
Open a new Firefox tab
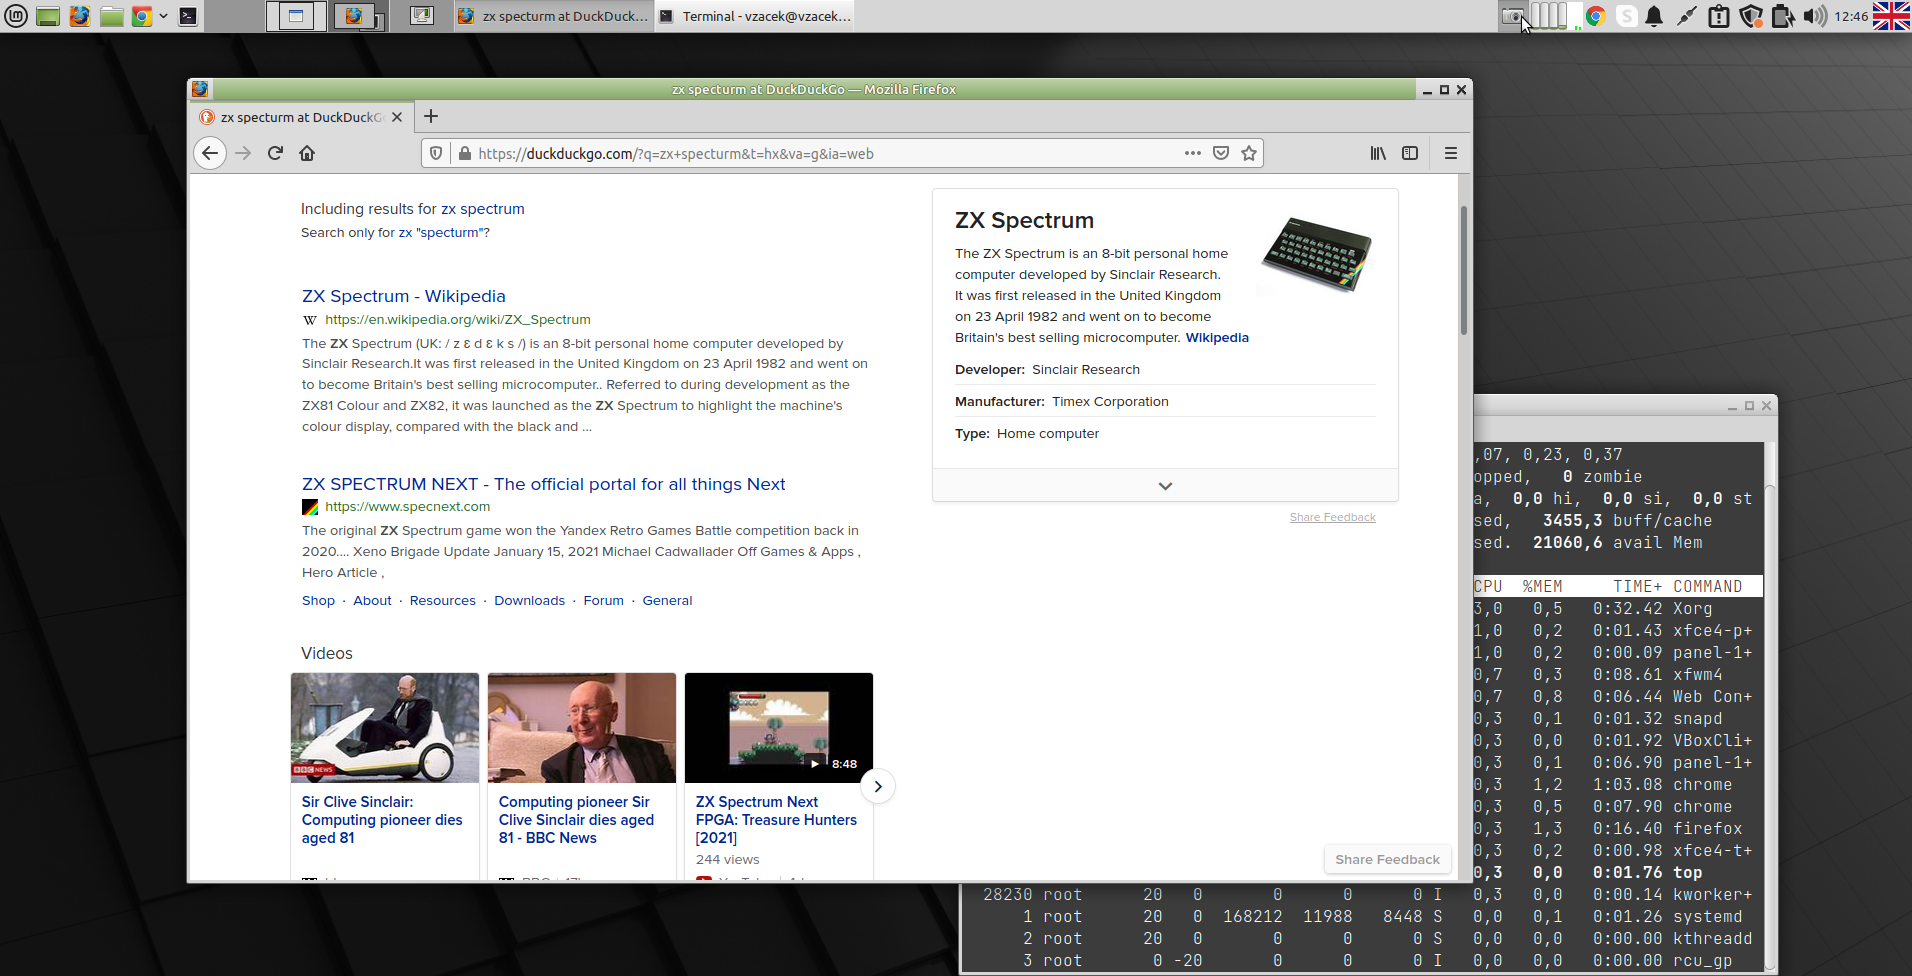point(431,116)
